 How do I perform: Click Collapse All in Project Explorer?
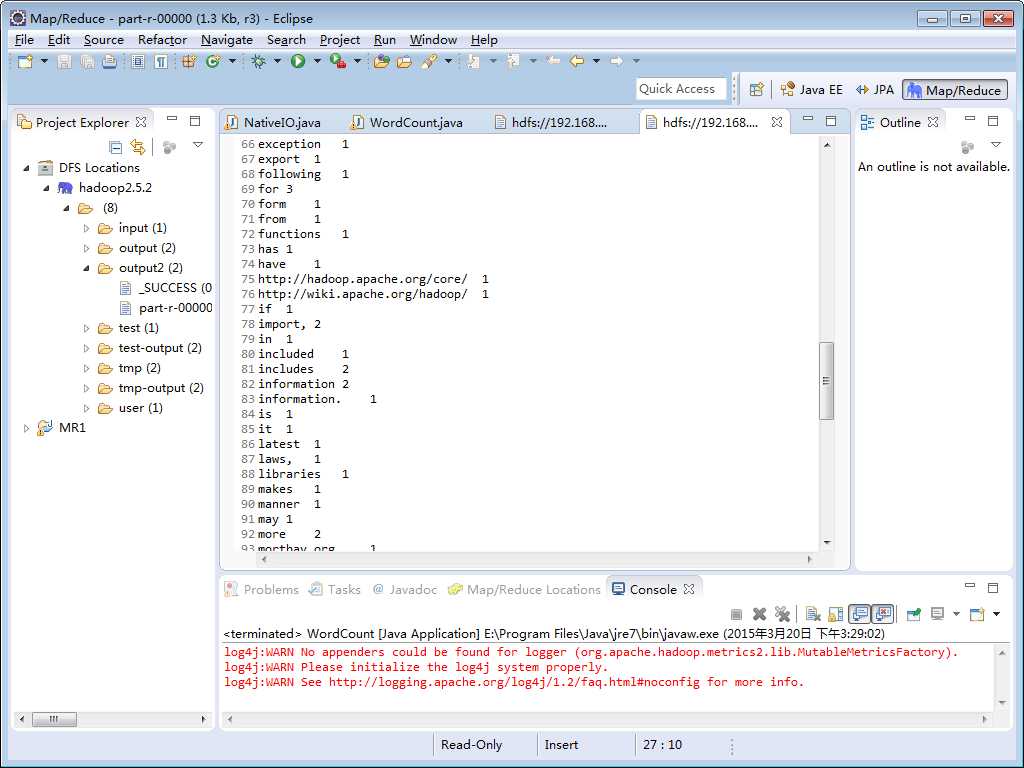(116, 147)
